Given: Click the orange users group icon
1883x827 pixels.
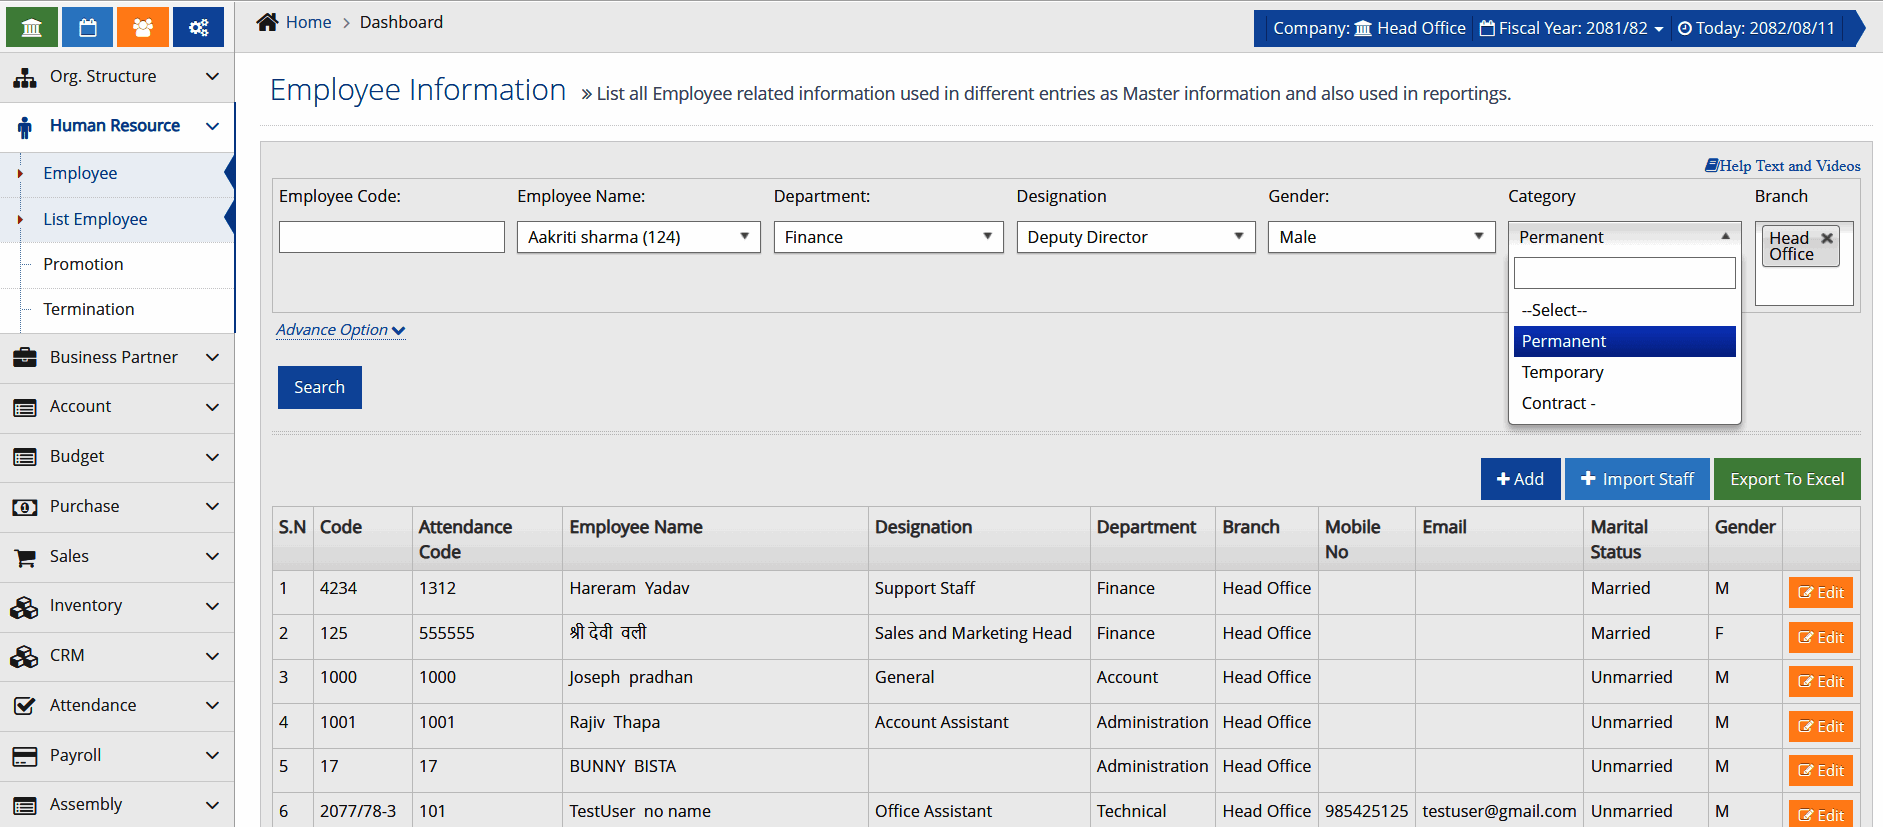Looking at the screenshot, I should [143, 27].
